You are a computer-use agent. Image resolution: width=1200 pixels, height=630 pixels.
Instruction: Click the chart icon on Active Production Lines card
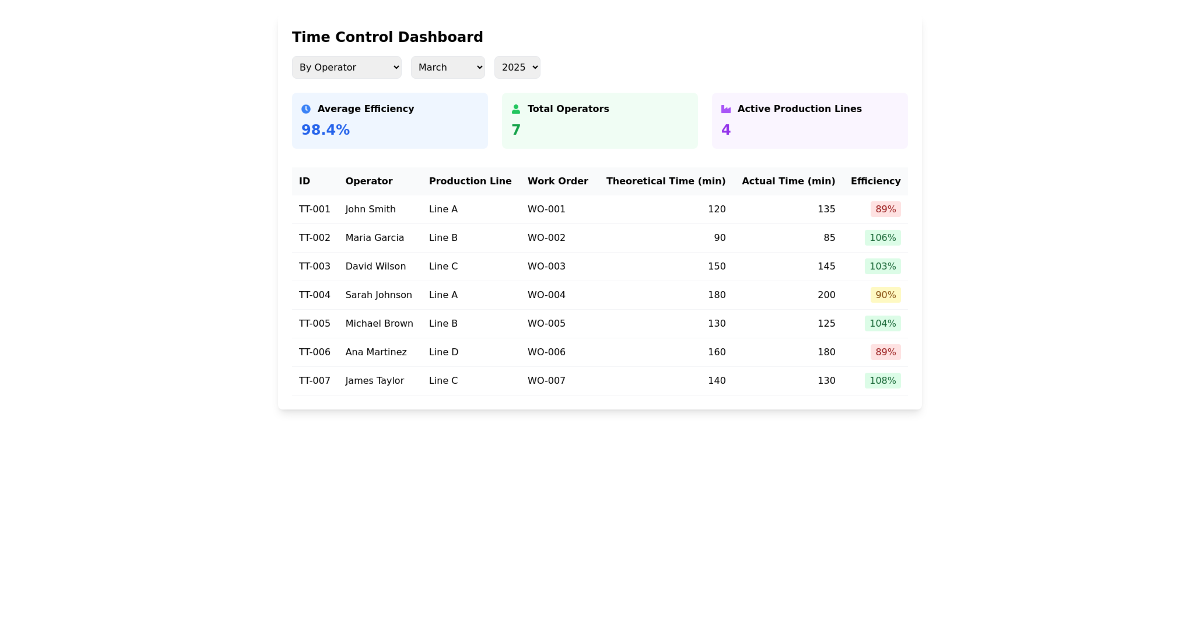(725, 108)
